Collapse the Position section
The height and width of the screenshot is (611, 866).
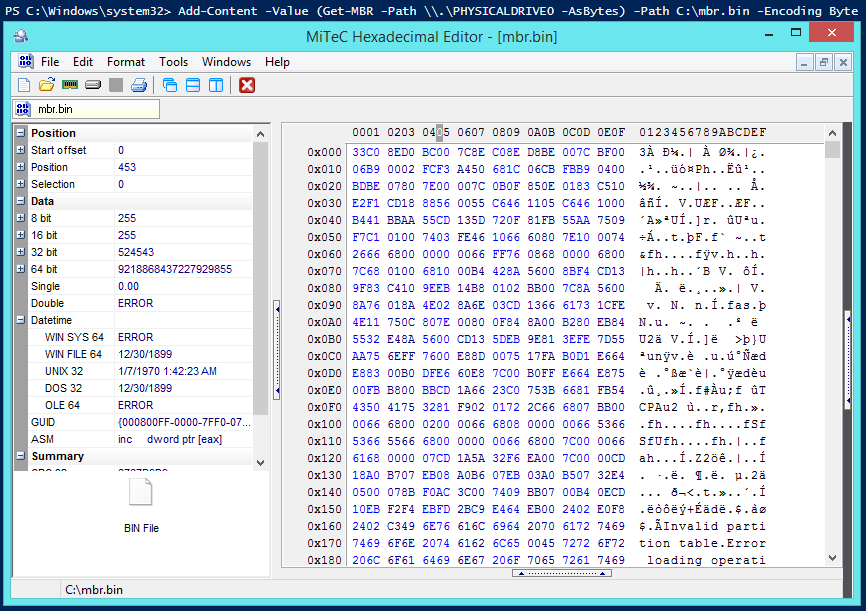coord(20,133)
